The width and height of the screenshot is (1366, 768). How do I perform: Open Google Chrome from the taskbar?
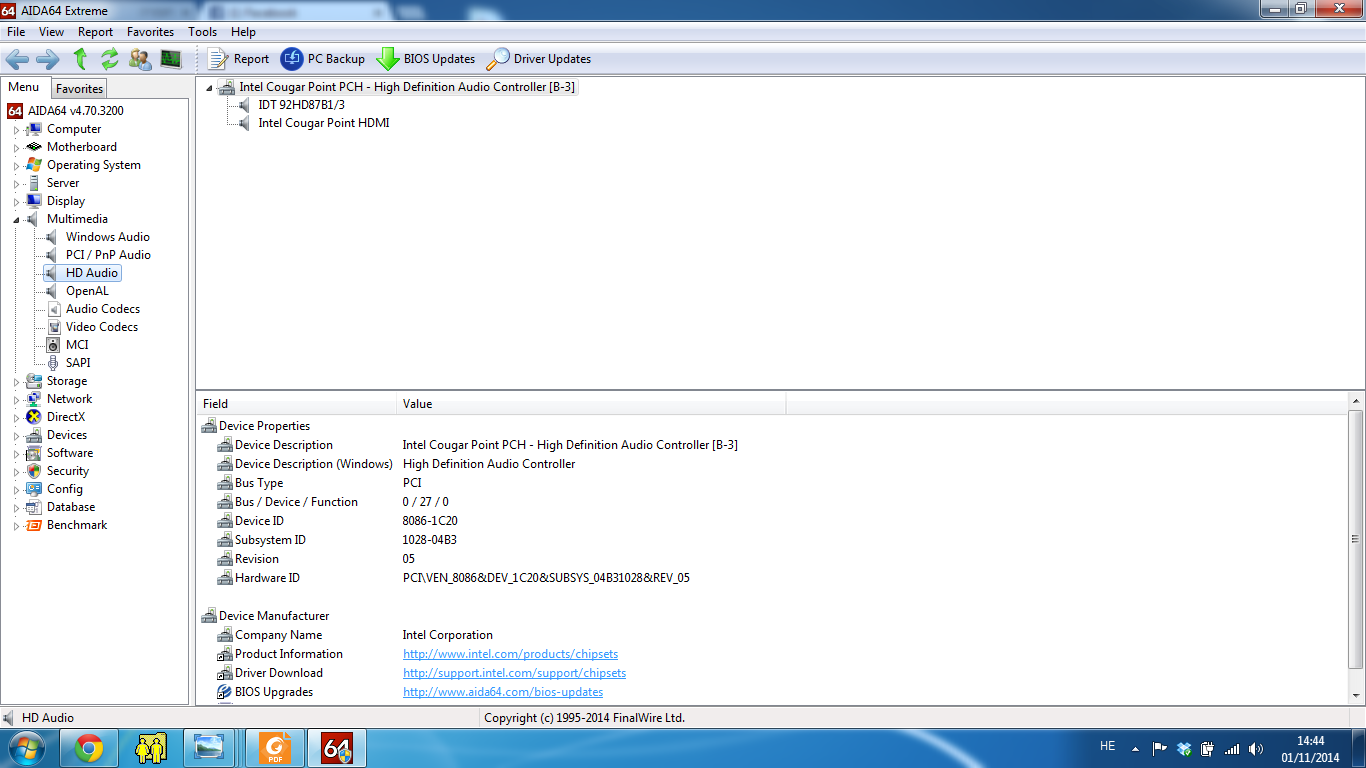(88, 747)
